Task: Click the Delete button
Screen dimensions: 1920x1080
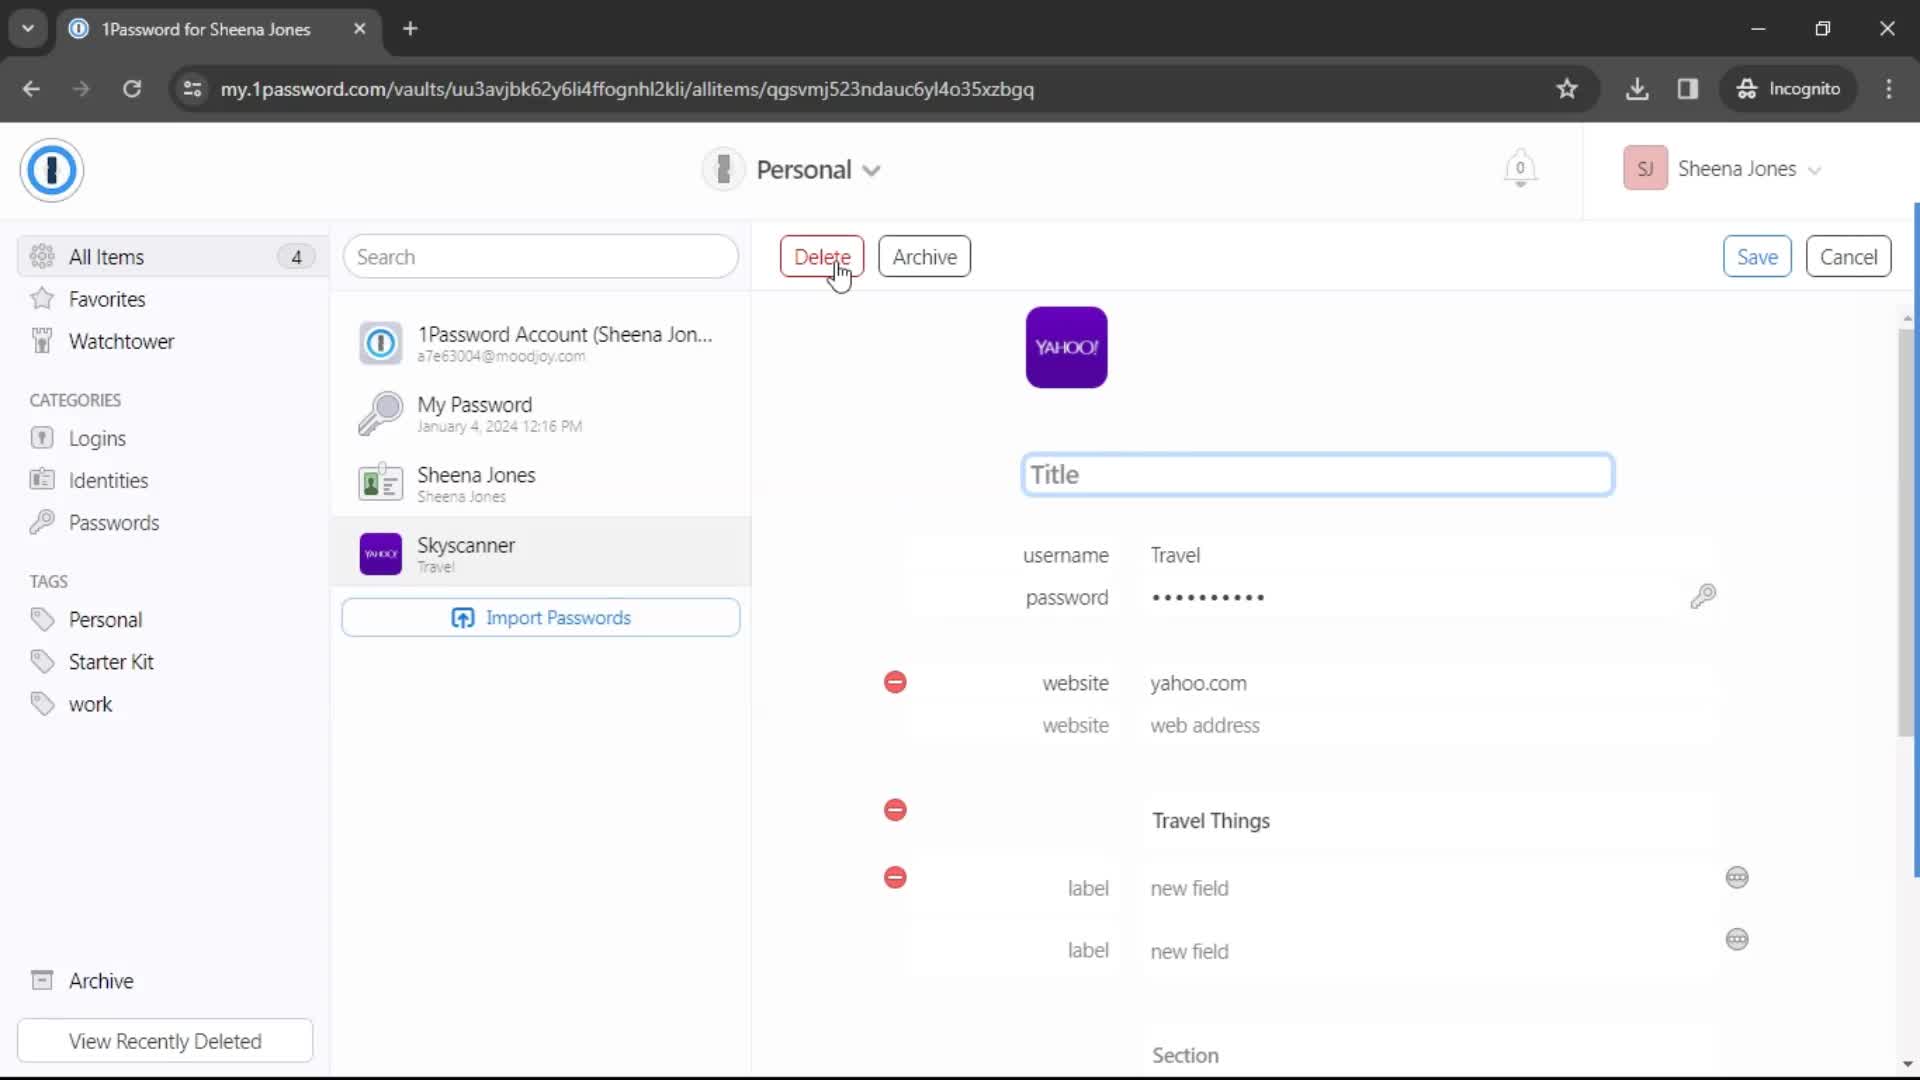Action: tap(821, 257)
